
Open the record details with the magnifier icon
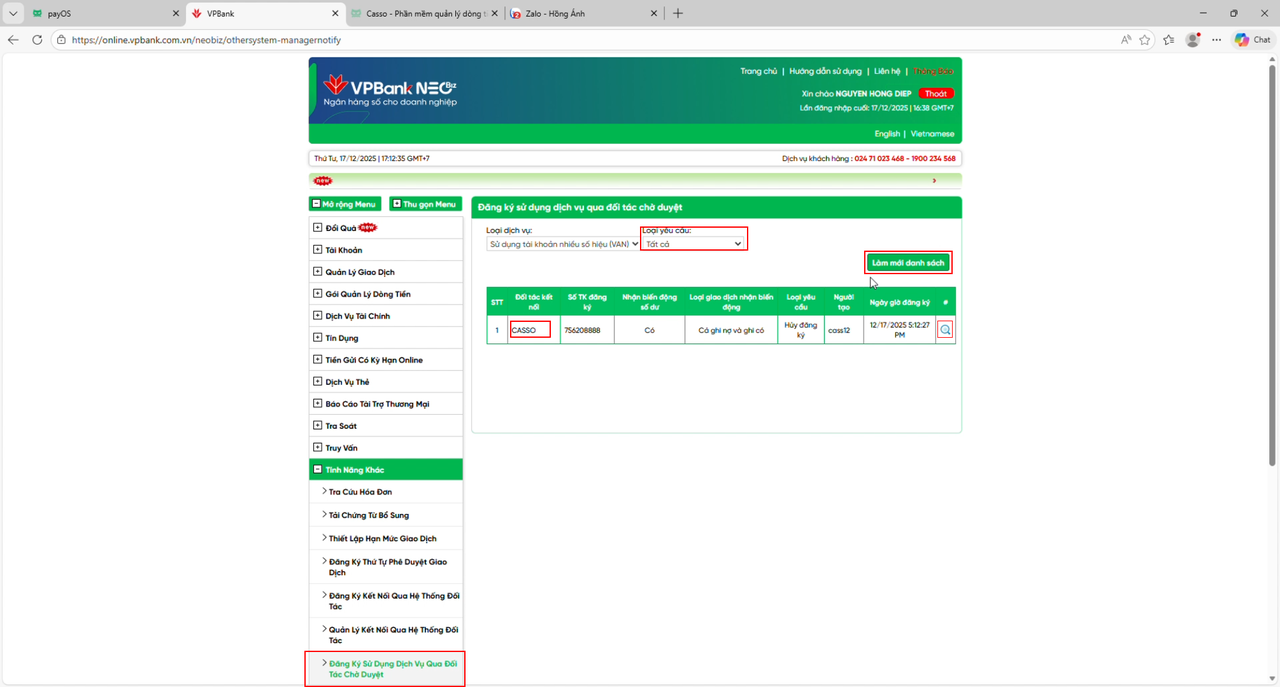coord(944,329)
